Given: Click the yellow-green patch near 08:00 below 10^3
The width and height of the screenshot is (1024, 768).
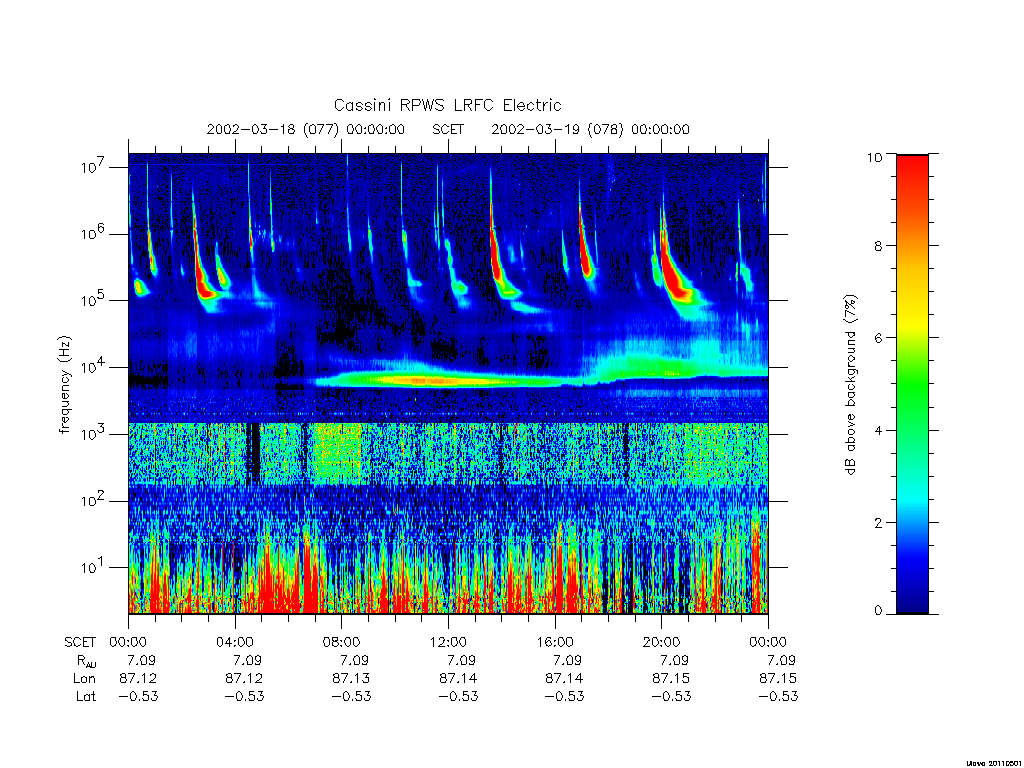Looking at the screenshot, I should pyautogui.click(x=337, y=452).
